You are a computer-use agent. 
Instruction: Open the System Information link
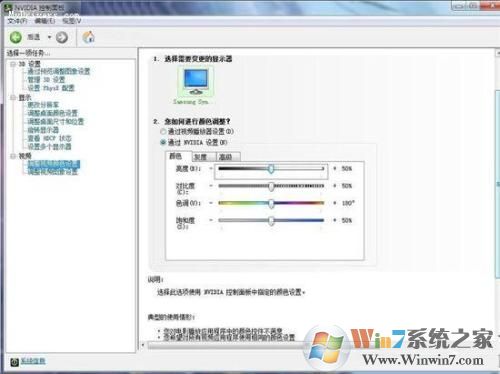pos(33,361)
